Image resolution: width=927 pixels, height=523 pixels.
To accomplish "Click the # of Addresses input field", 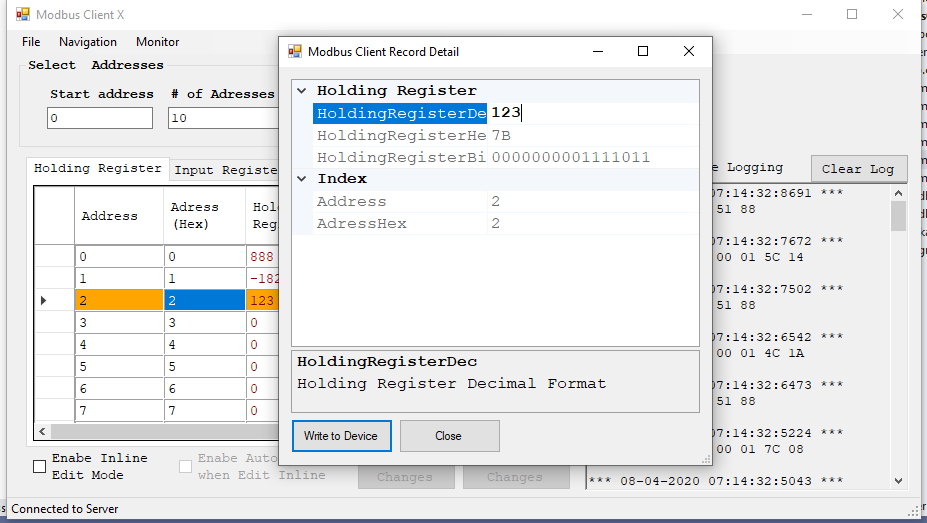I will [x=223, y=118].
